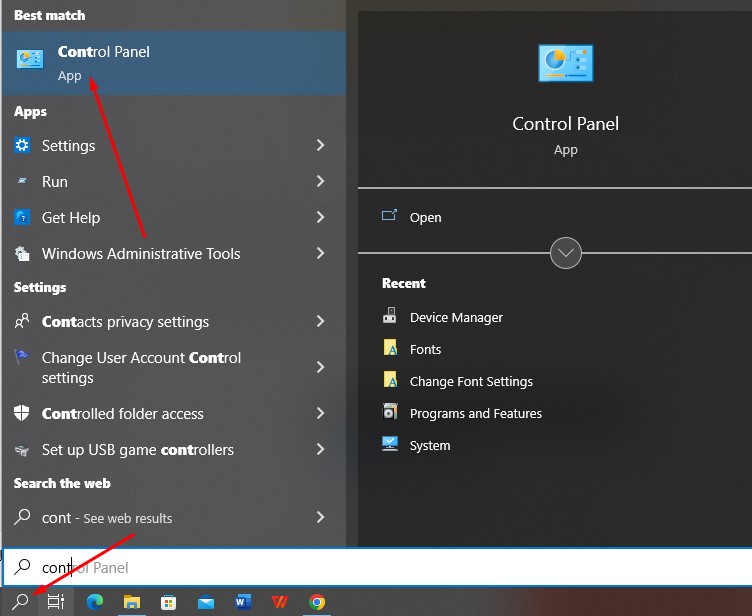Expand cont web results arrow
The image size is (752, 616).
pyautogui.click(x=320, y=517)
